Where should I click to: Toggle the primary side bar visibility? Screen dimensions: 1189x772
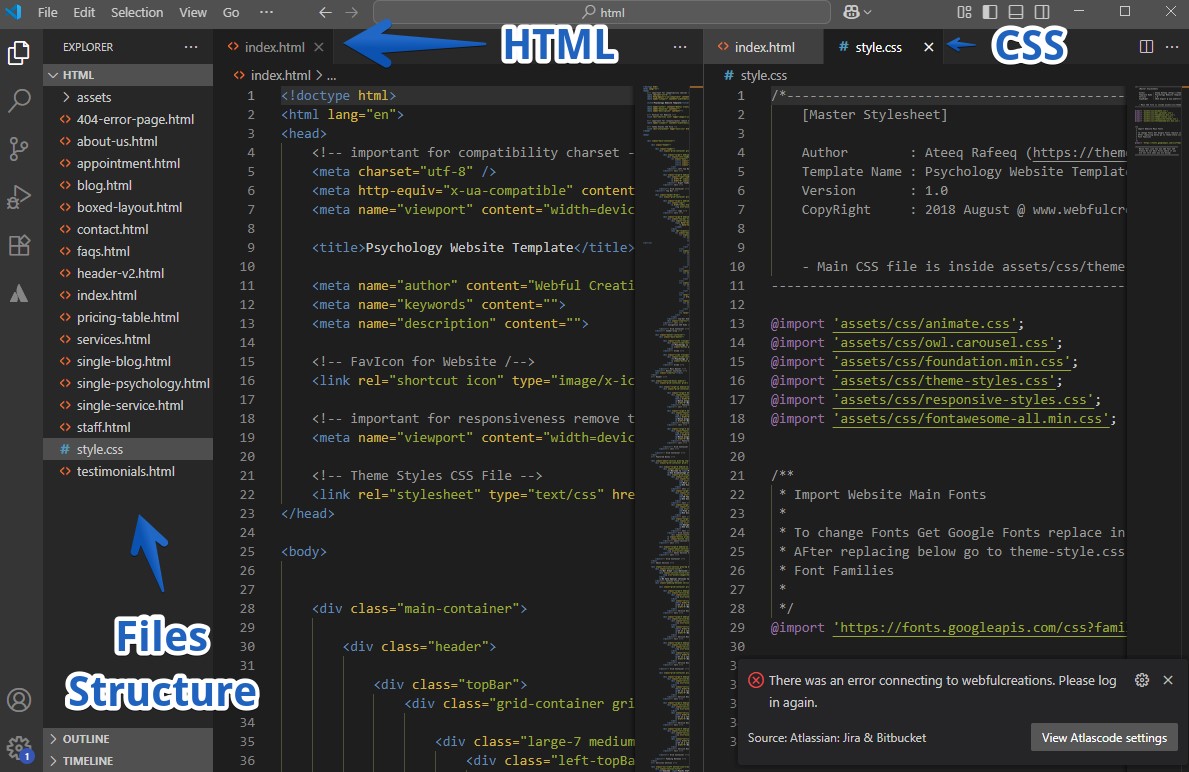click(x=988, y=12)
